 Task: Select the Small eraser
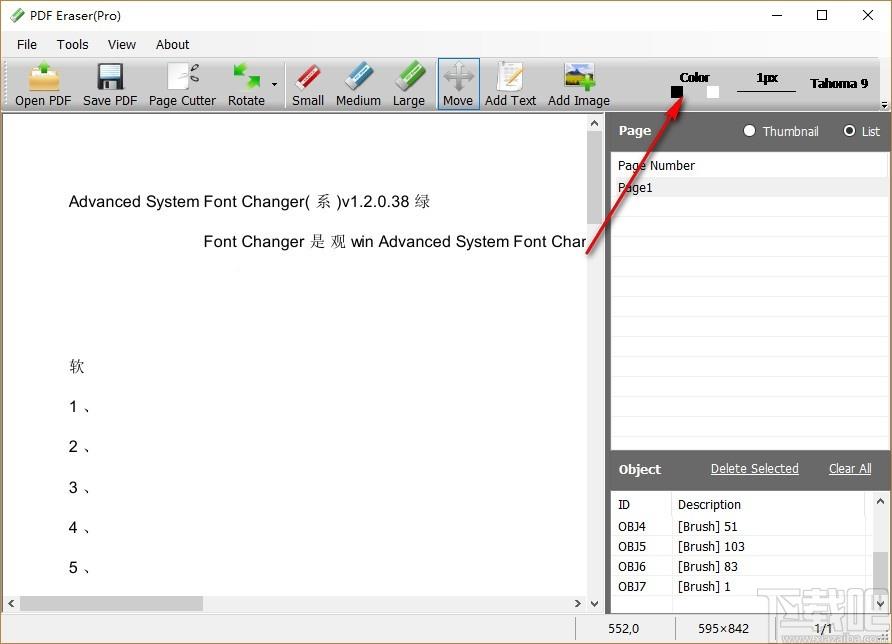coord(308,84)
